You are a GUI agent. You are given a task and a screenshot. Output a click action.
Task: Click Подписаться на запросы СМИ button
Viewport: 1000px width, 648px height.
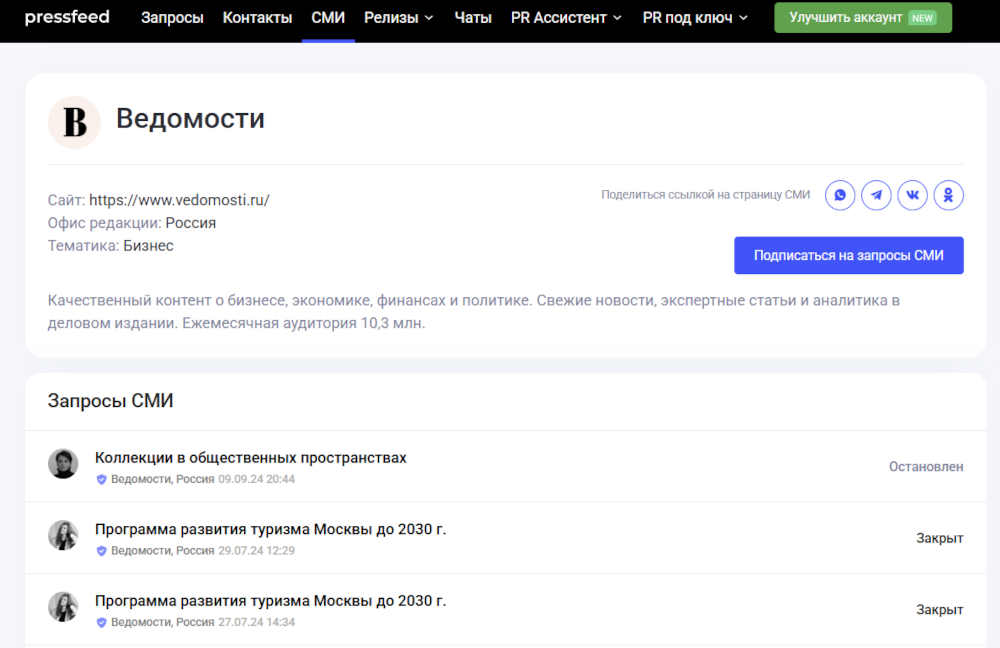849,256
